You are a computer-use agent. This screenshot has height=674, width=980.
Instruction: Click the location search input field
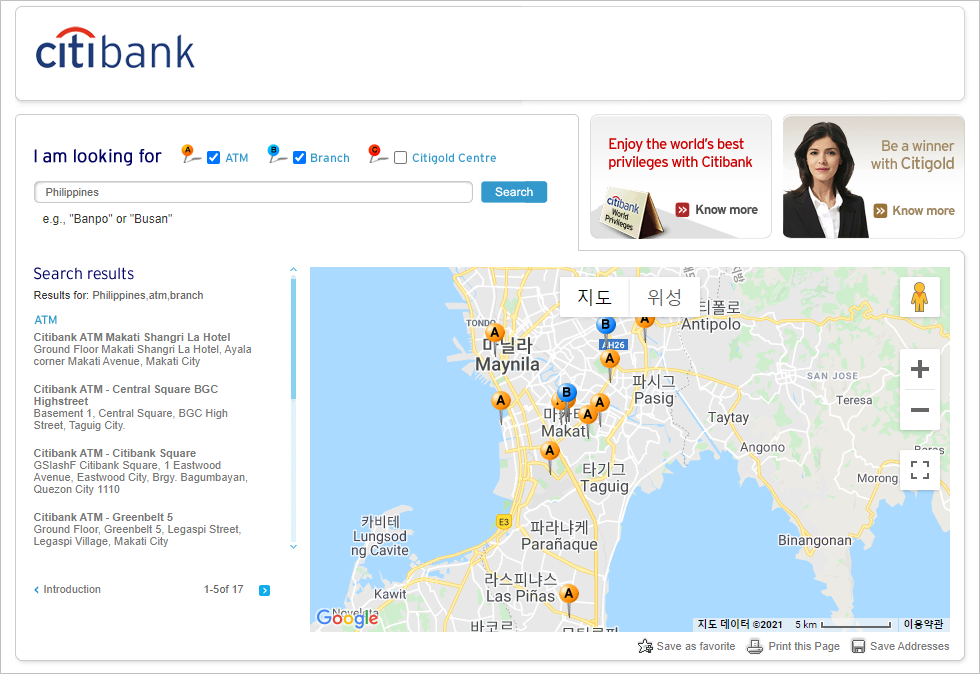tap(253, 192)
